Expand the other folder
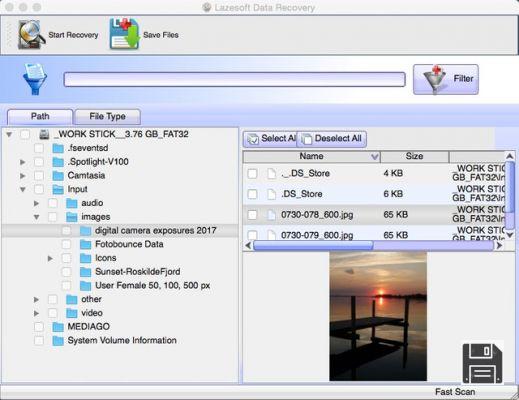The image size is (519, 400). (x=36, y=300)
